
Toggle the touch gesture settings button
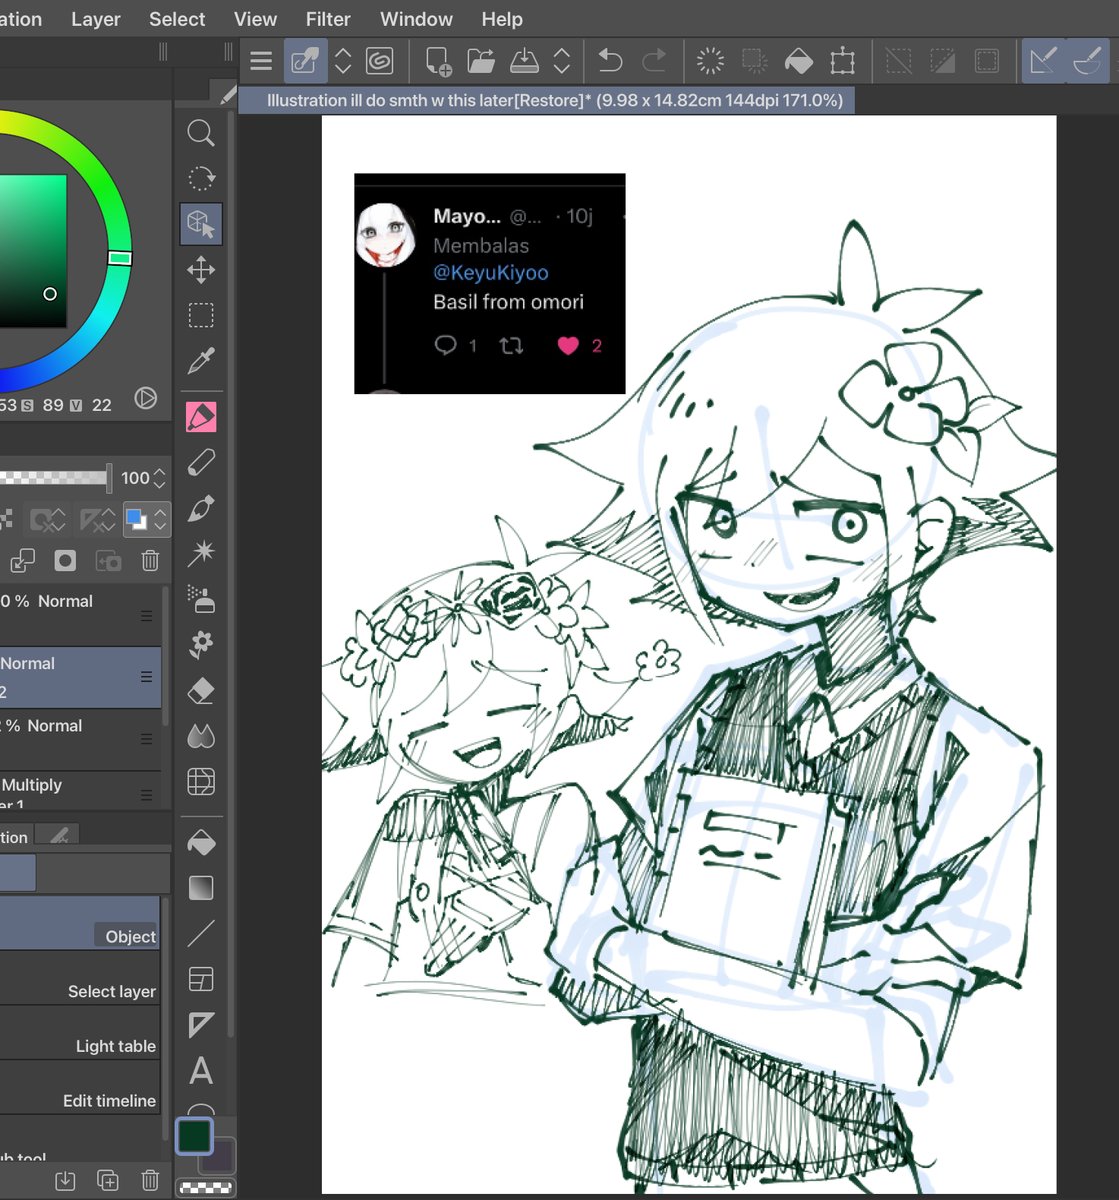pos(305,62)
